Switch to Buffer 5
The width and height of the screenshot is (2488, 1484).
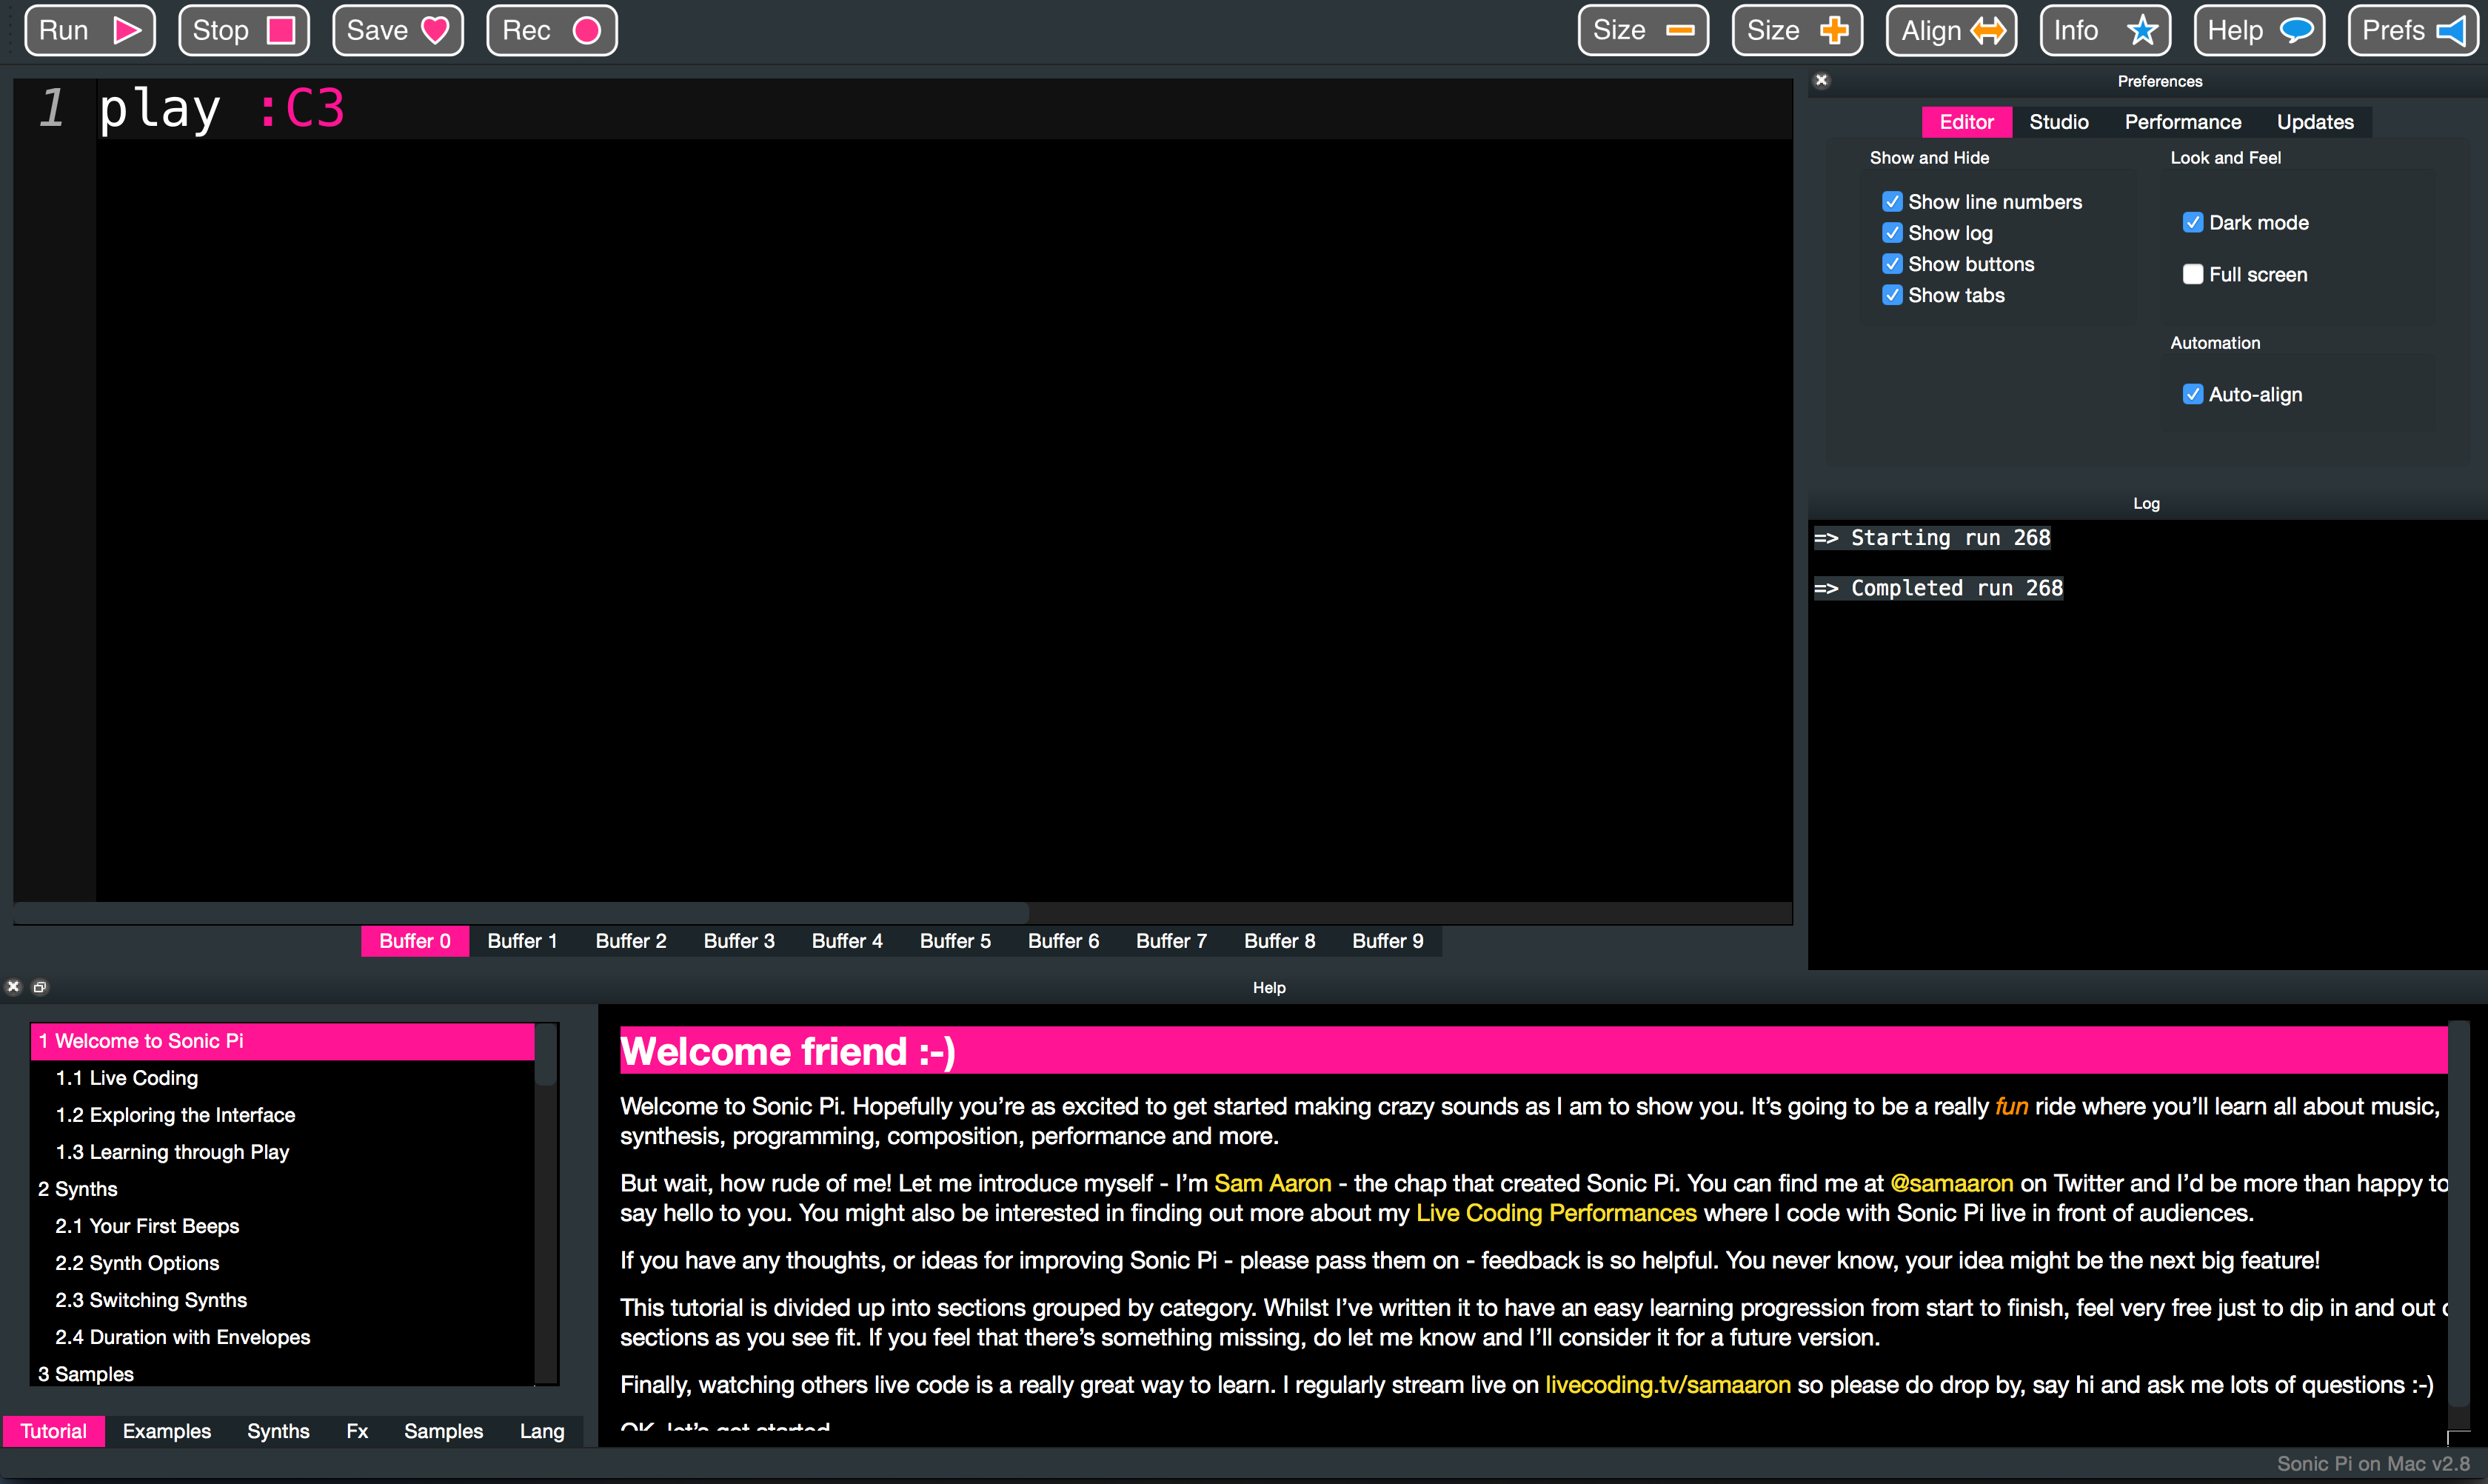[x=955, y=941]
